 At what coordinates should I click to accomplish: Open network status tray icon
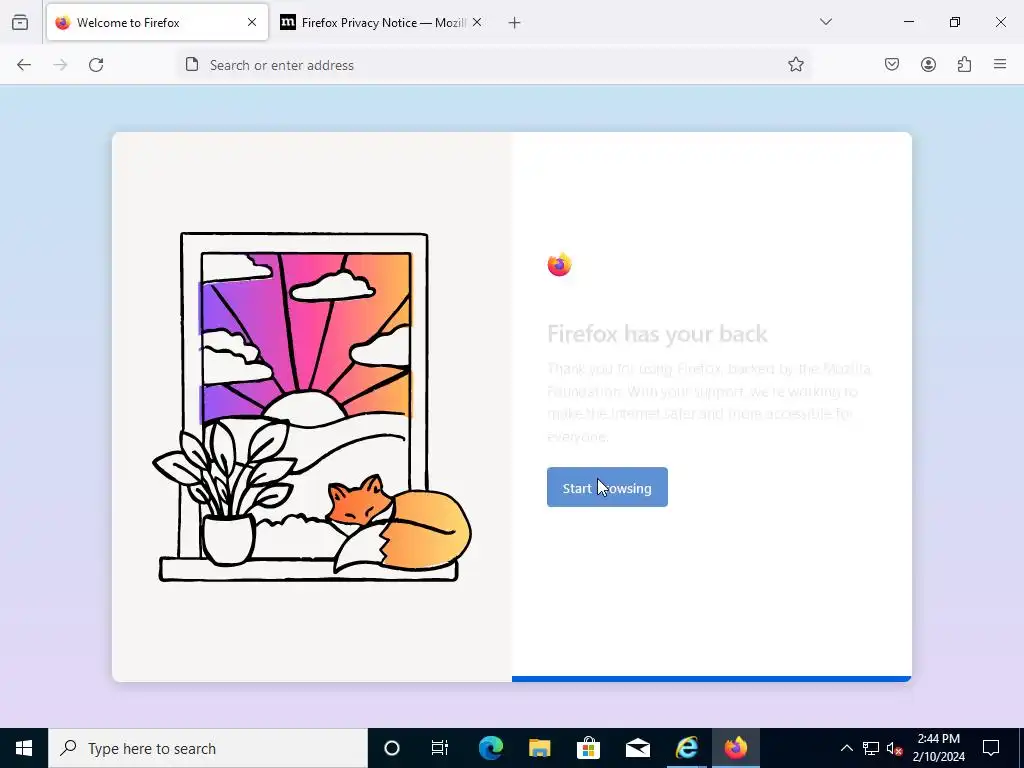click(x=871, y=748)
